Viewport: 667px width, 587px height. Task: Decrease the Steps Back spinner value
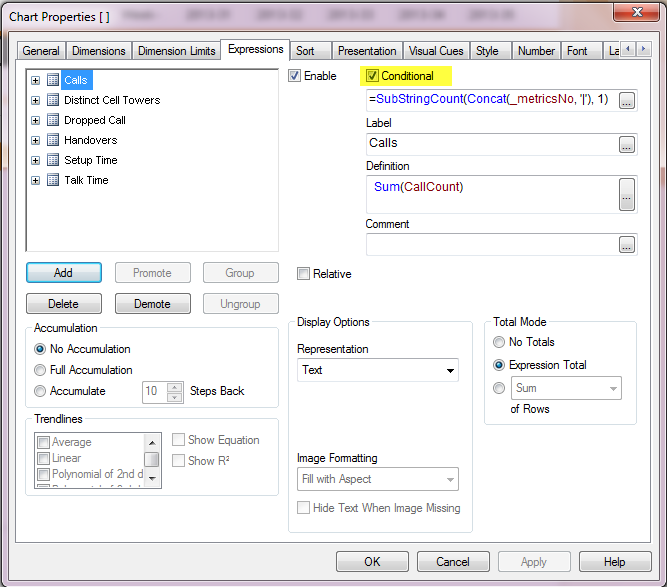click(x=174, y=398)
